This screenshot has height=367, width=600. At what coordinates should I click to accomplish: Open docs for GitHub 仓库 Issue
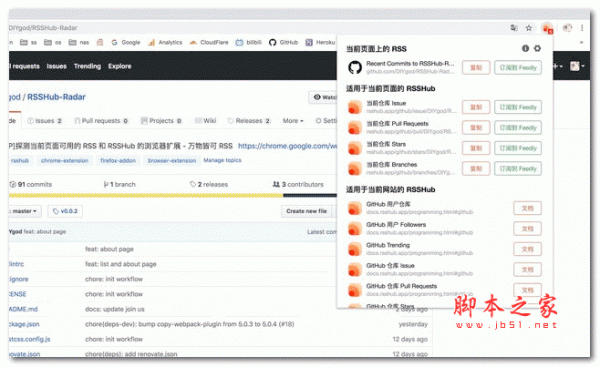[527, 269]
